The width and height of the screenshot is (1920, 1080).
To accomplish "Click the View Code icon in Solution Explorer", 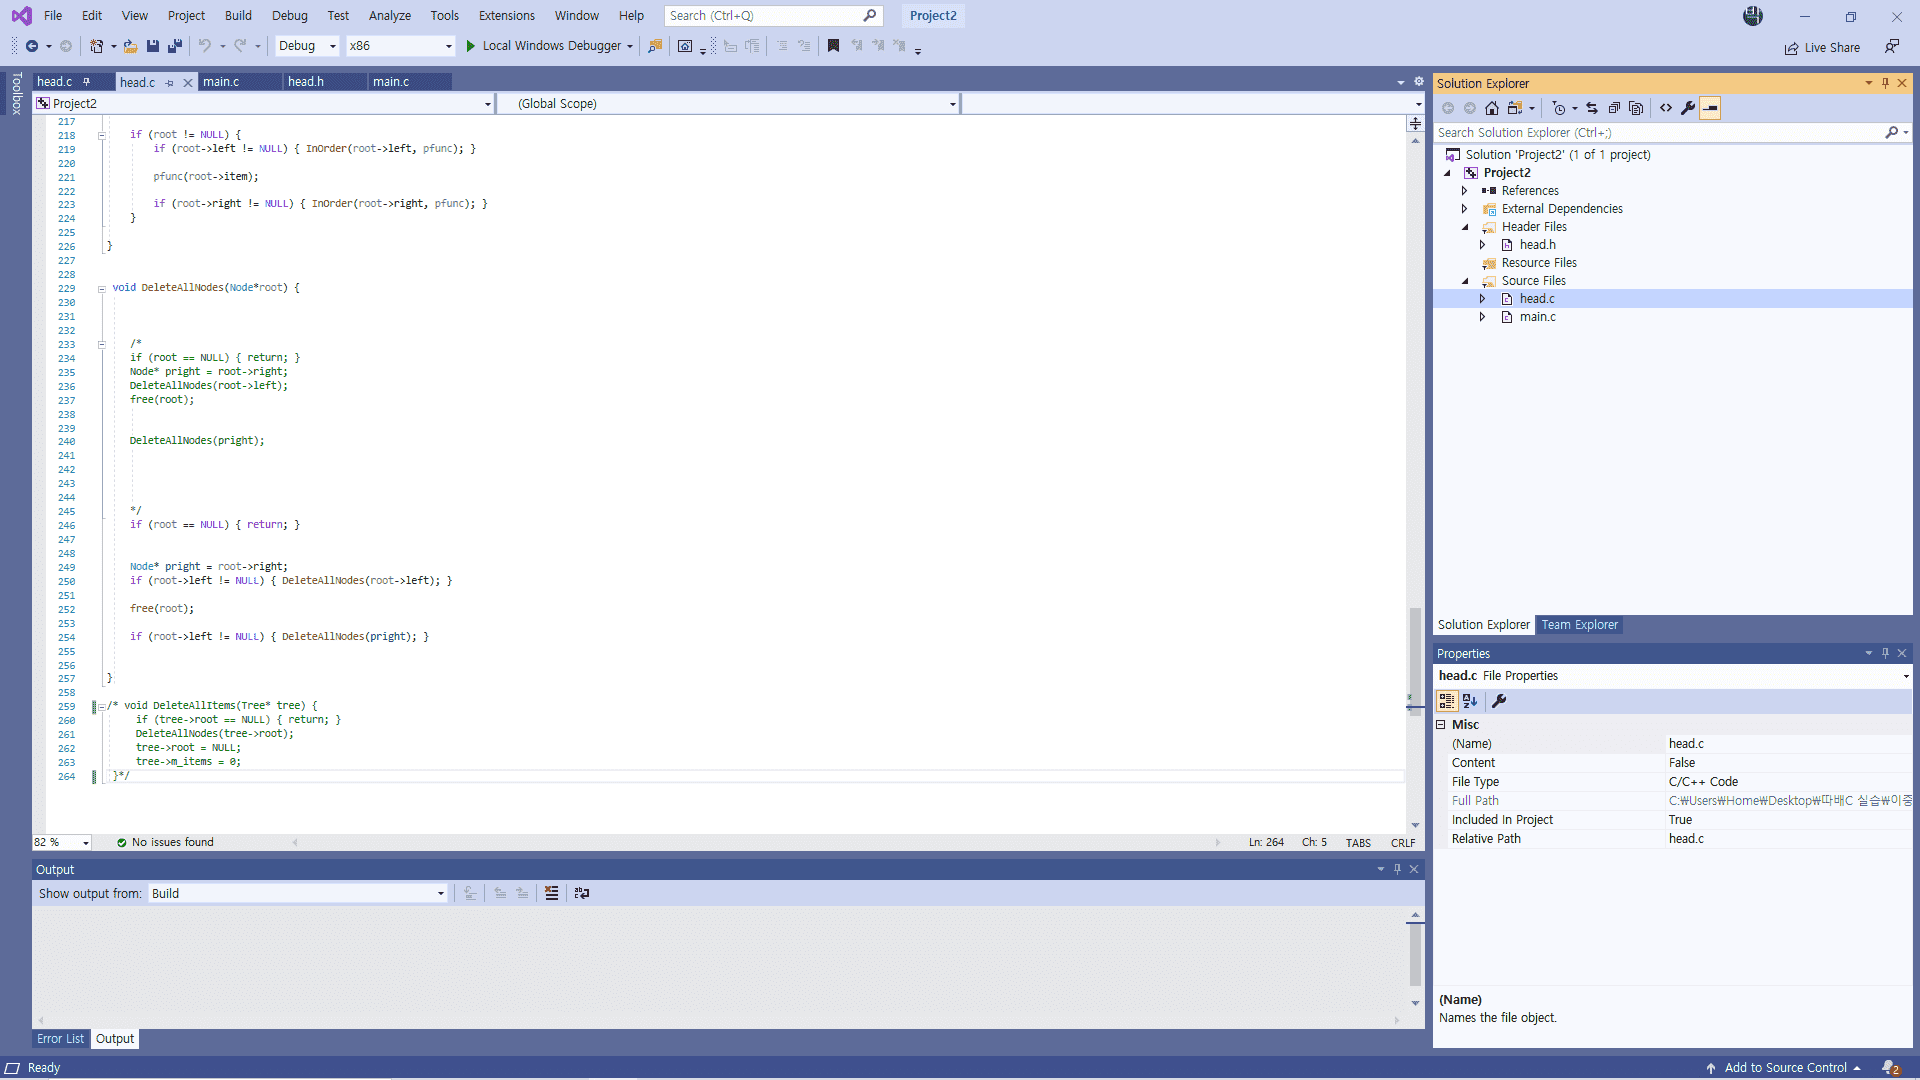I will [x=1666, y=108].
